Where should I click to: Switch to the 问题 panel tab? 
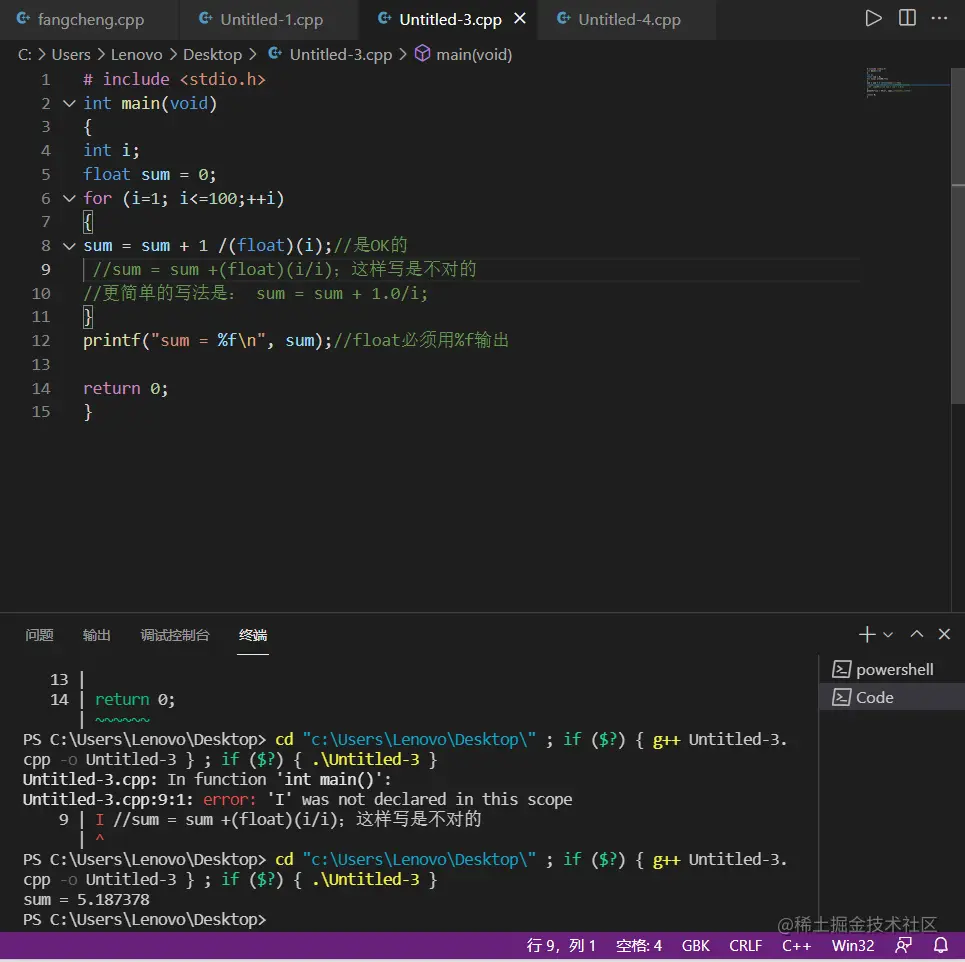click(x=40, y=635)
